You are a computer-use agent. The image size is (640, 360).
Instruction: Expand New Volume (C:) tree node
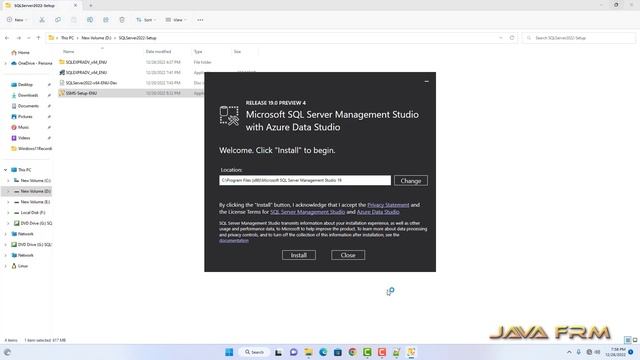[x=8, y=180]
